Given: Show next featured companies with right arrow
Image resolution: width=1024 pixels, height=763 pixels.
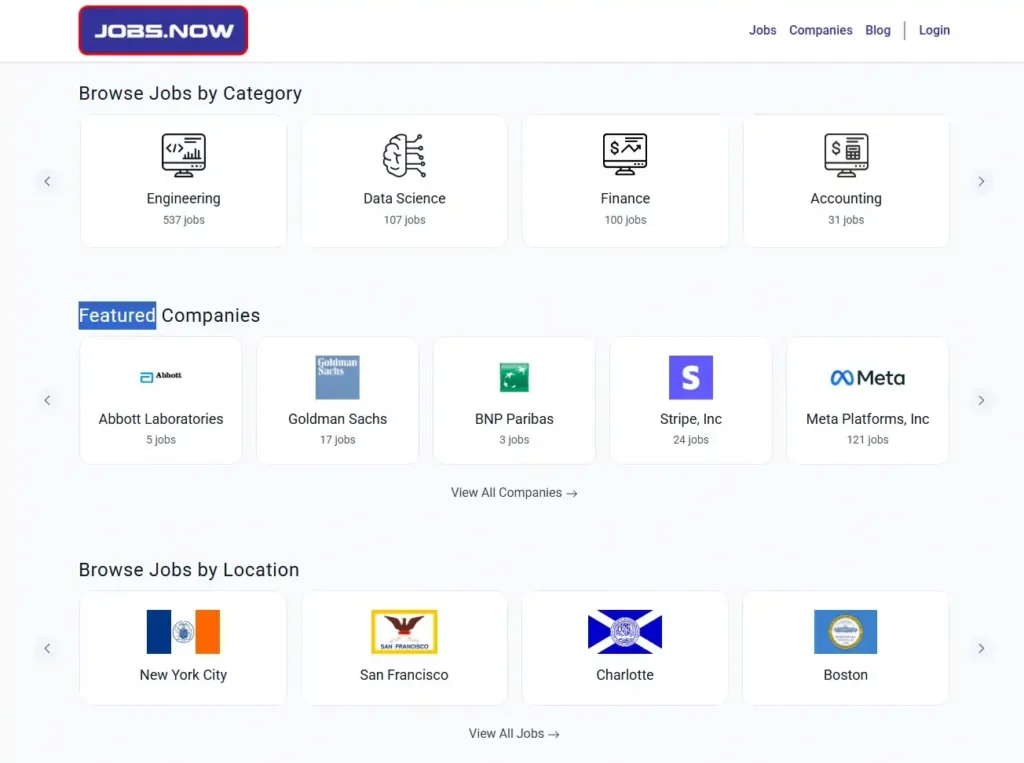Looking at the screenshot, I should click(x=981, y=400).
